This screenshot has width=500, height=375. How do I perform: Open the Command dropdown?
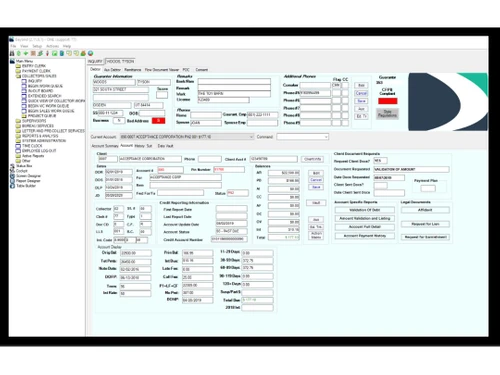[x=303, y=137]
